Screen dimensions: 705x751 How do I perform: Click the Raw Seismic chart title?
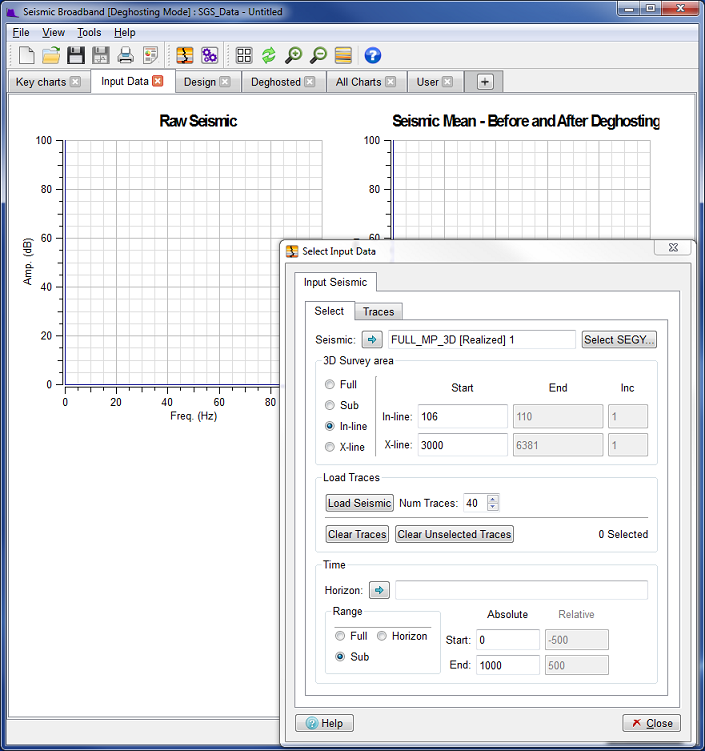click(198, 121)
